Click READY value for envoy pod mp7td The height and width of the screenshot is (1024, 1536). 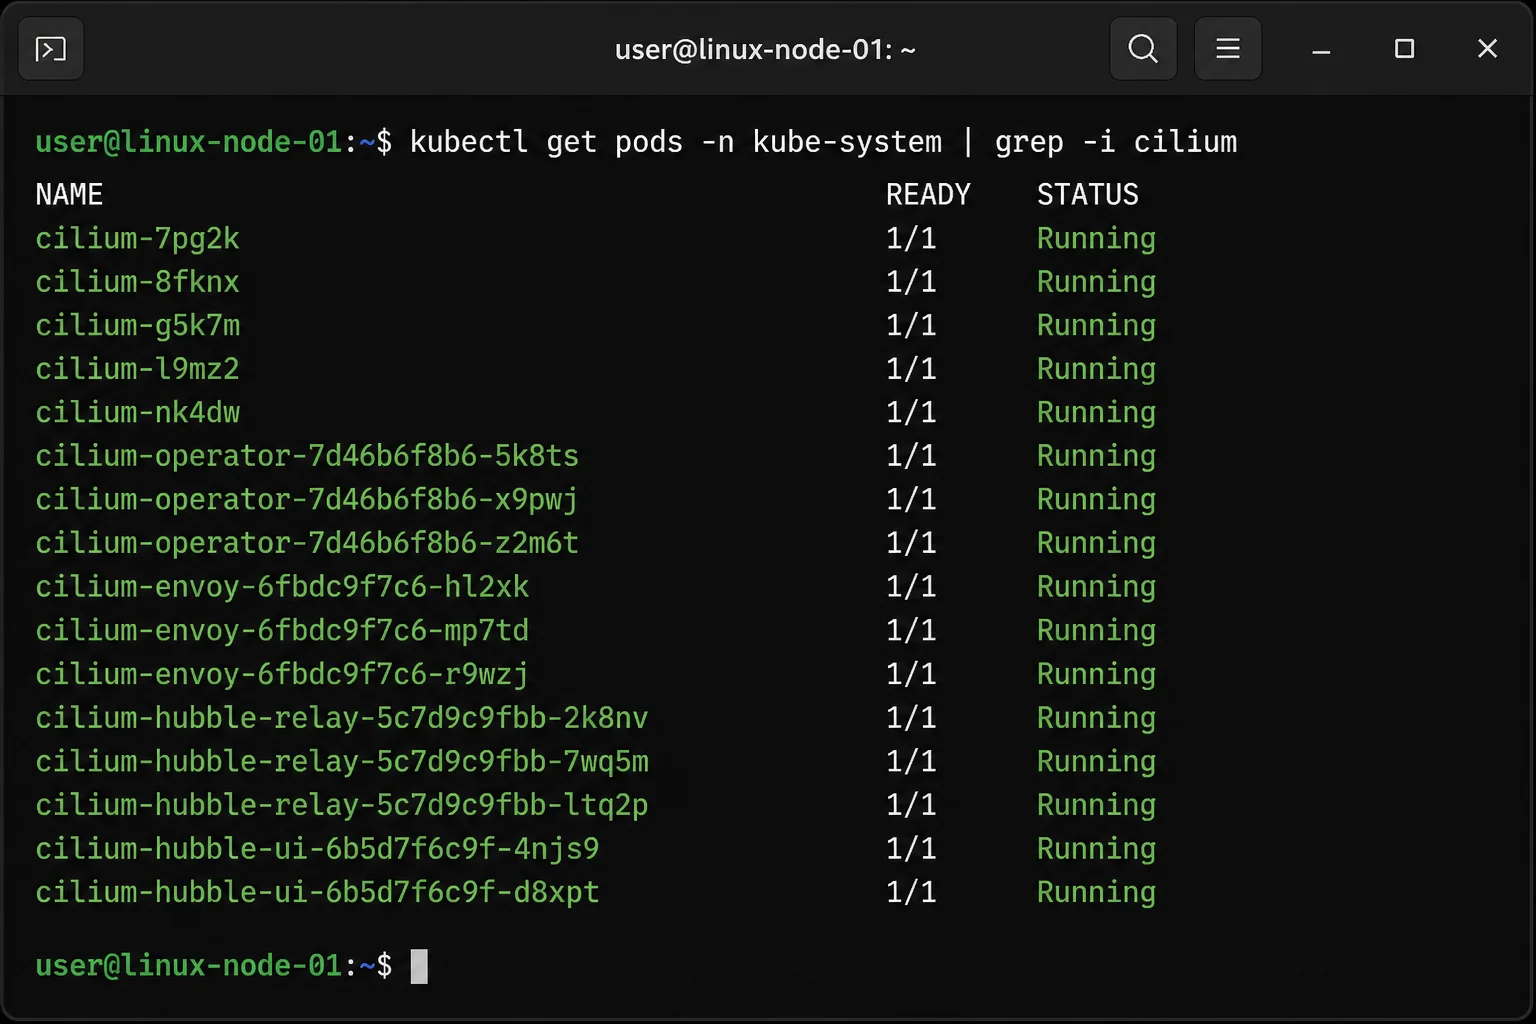pos(911,631)
